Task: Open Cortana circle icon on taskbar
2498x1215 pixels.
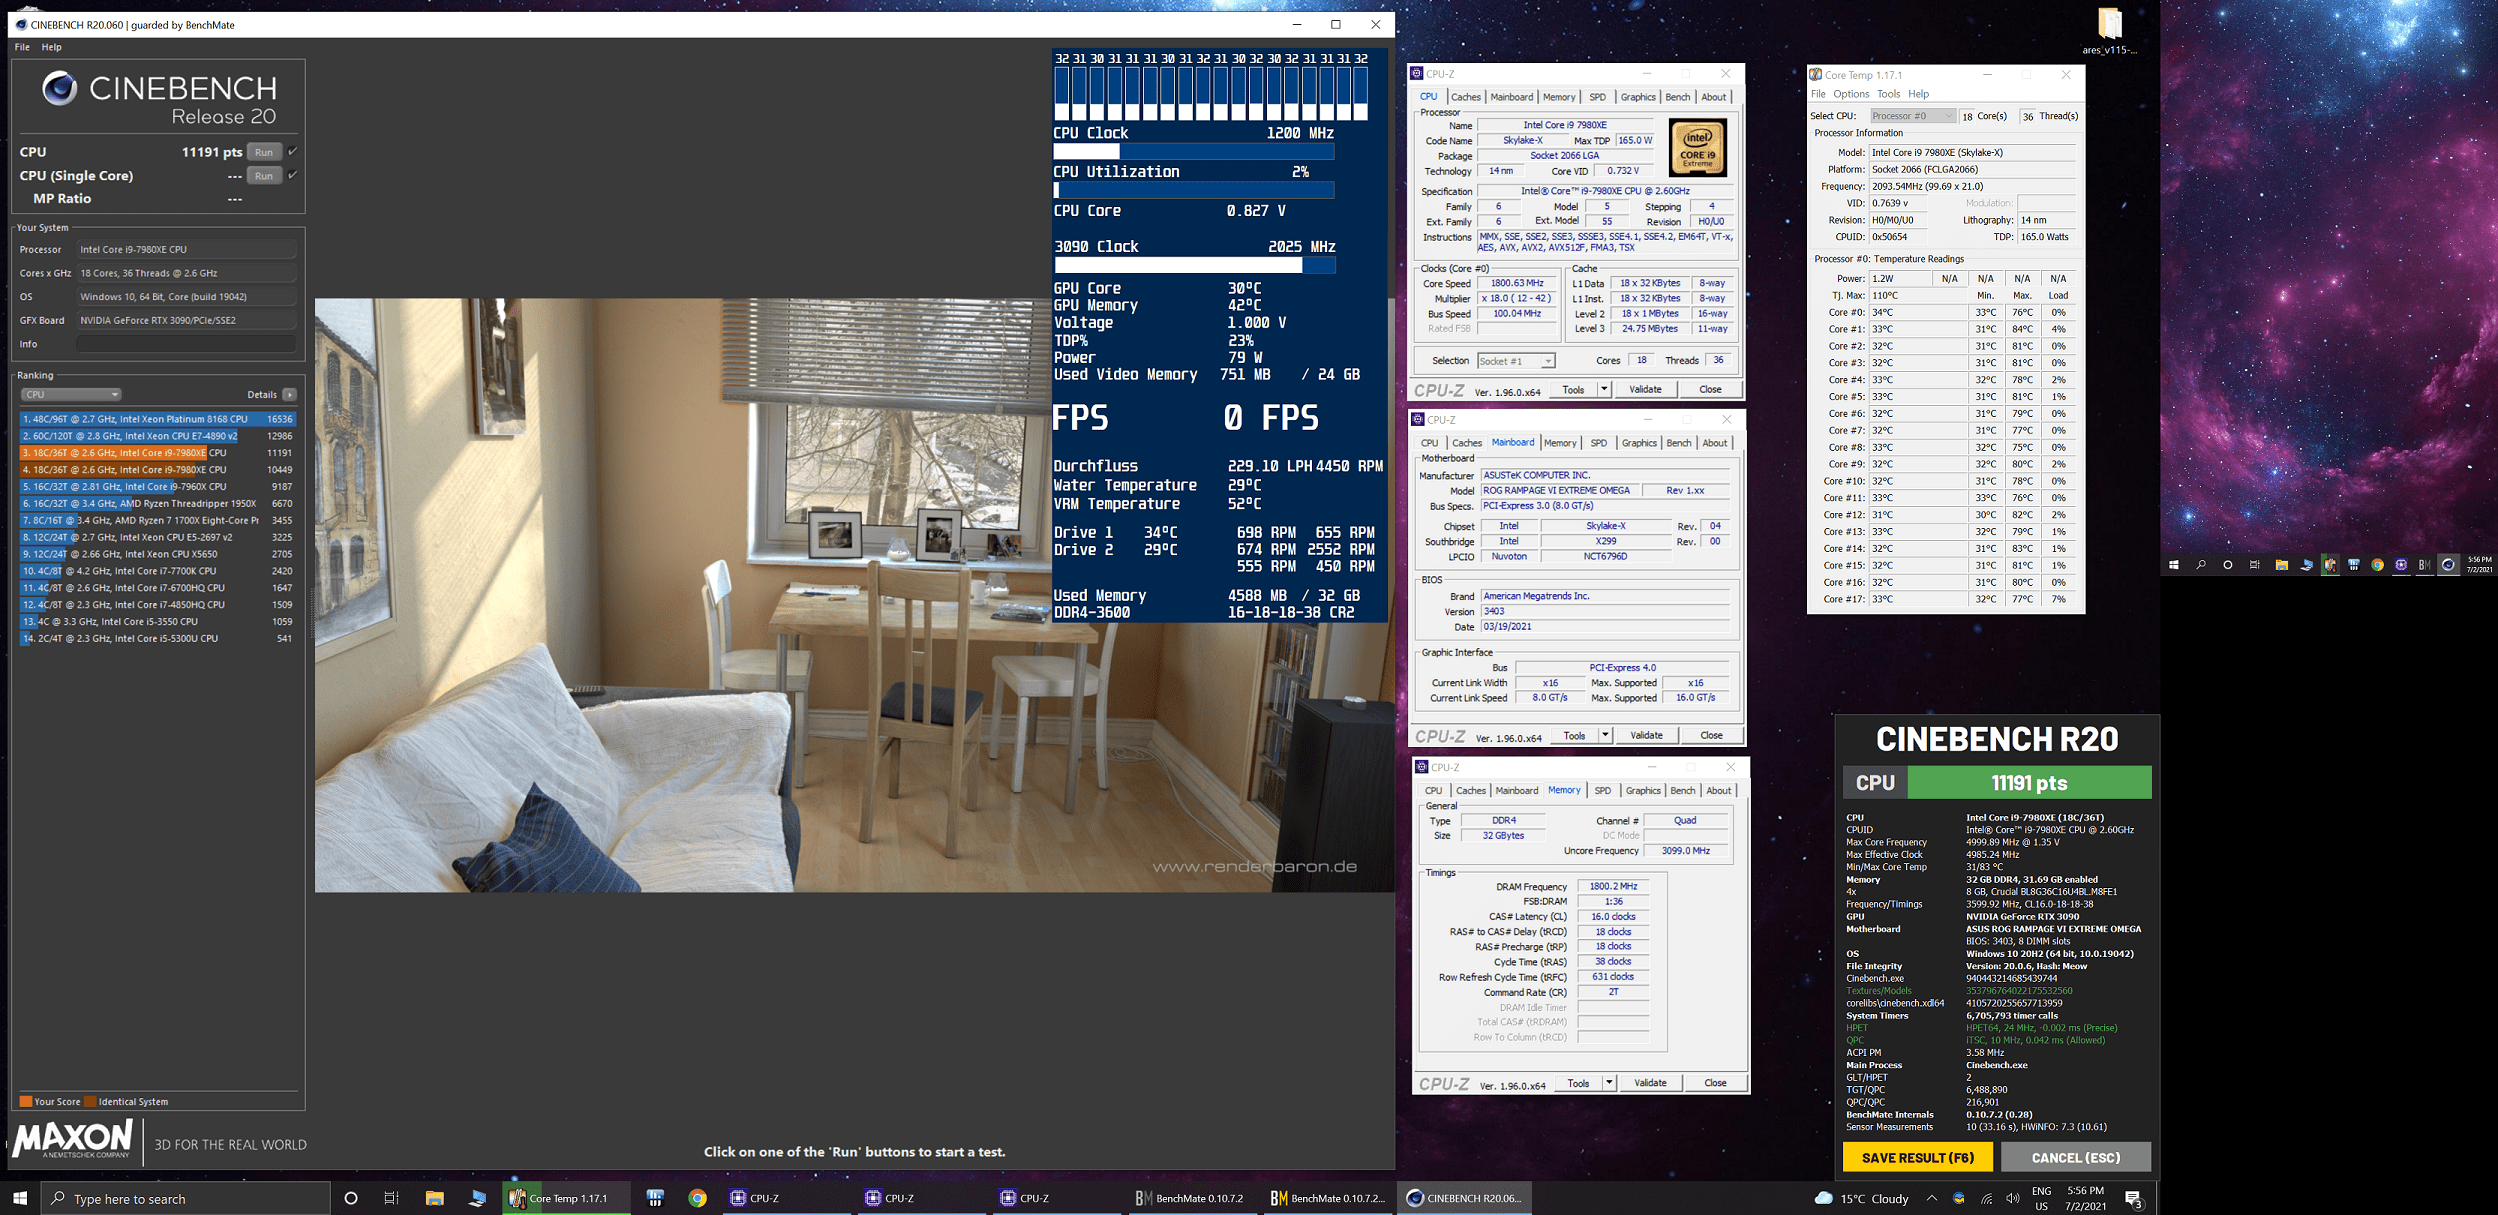Action: tap(350, 1198)
